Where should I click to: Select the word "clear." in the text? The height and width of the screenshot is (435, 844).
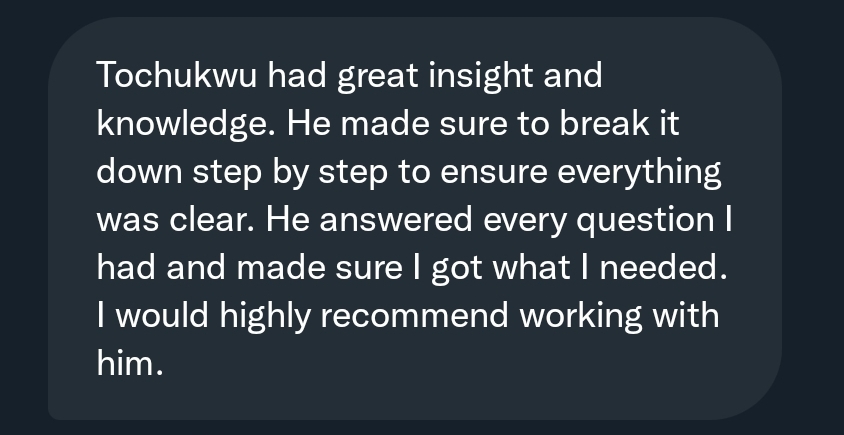[212, 220]
